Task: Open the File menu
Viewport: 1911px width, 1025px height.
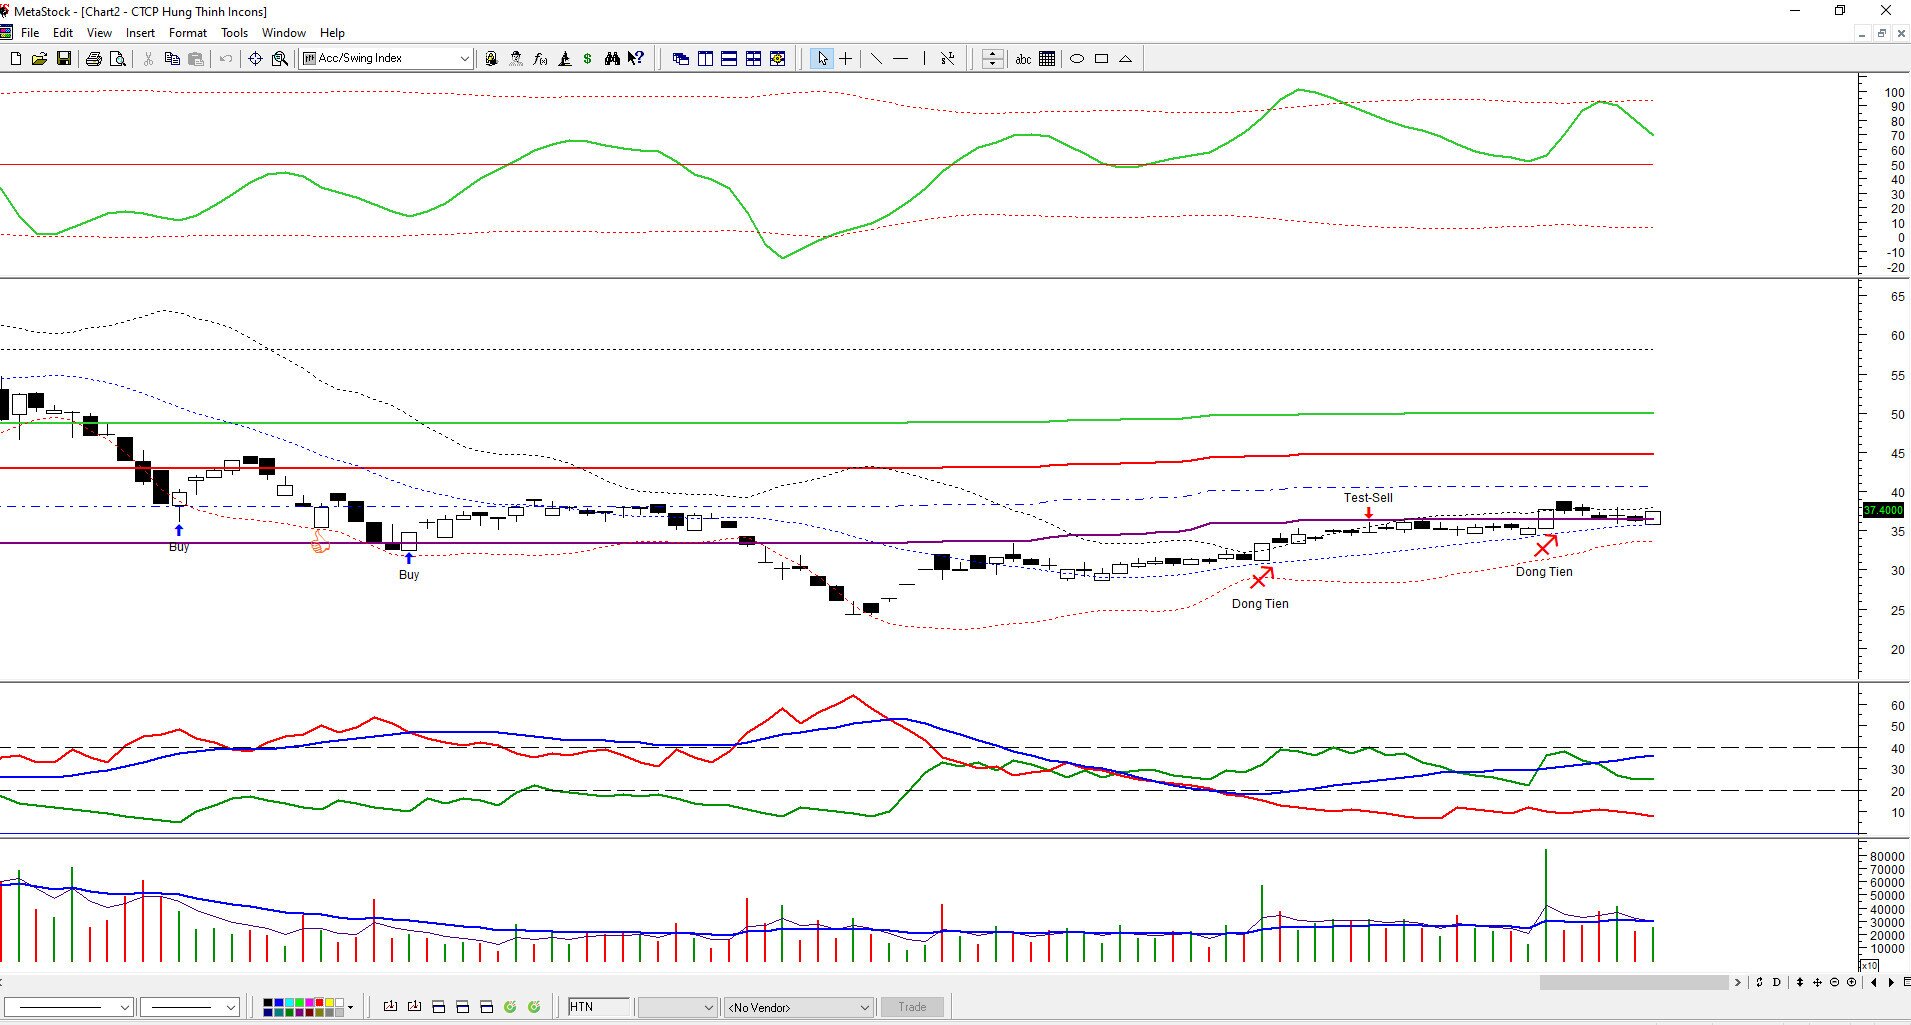Action: pos(30,33)
